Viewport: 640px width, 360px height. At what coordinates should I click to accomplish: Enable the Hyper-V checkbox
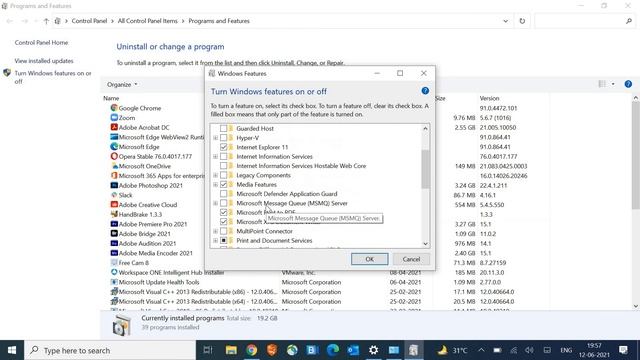[x=223, y=138]
